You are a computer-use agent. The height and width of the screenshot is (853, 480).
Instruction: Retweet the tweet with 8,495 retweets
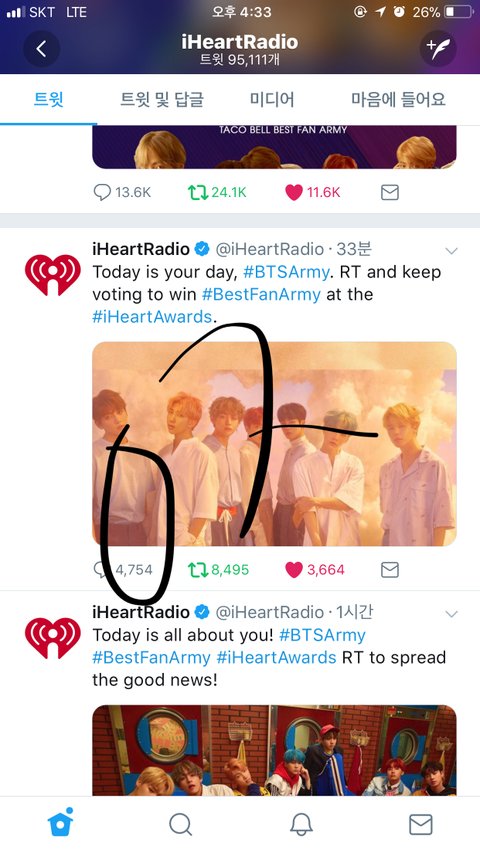click(x=198, y=570)
